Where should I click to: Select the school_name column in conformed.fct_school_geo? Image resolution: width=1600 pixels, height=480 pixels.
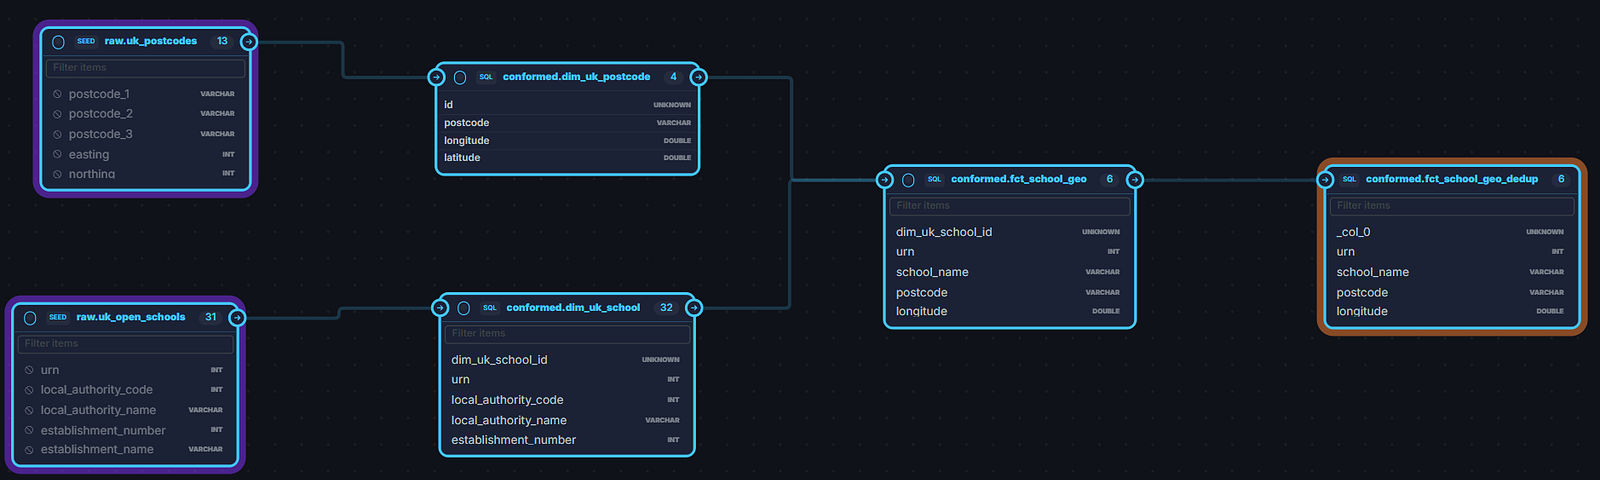tap(1009, 272)
